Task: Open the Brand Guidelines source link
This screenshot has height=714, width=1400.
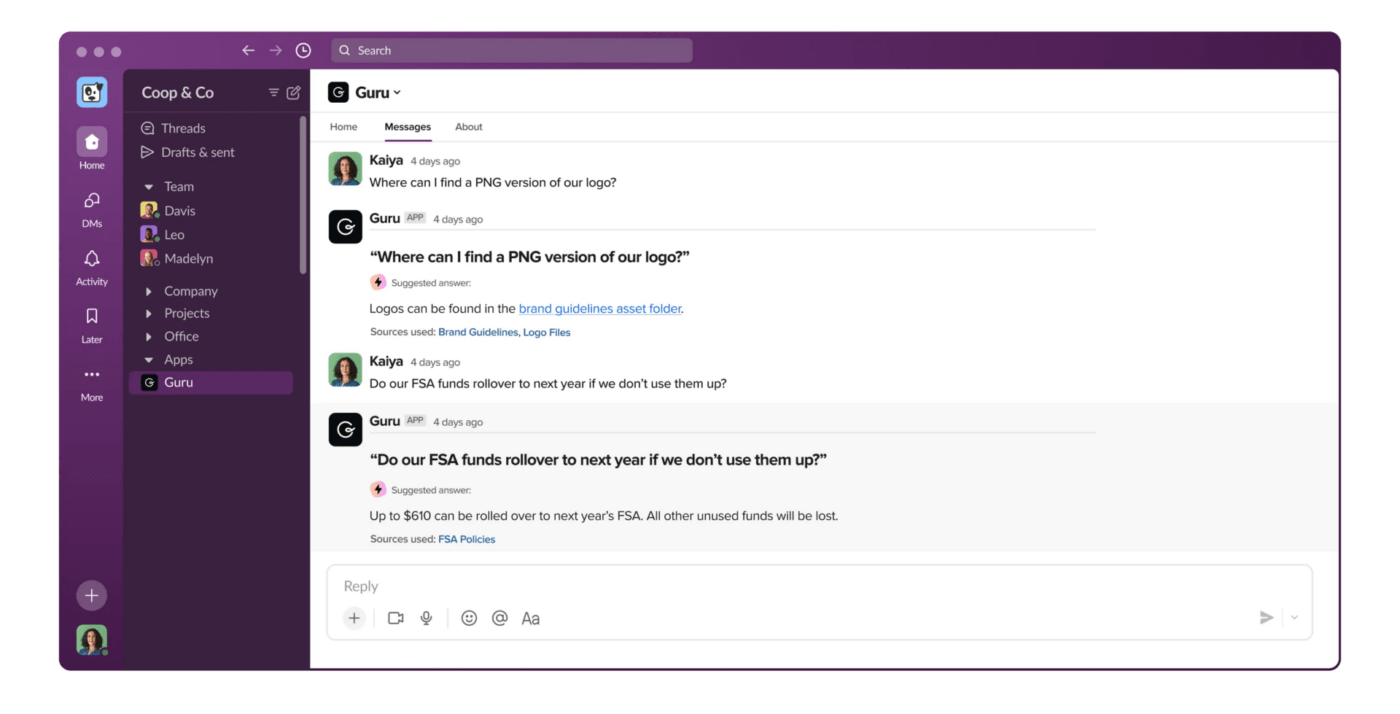Action: click(x=478, y=332)
